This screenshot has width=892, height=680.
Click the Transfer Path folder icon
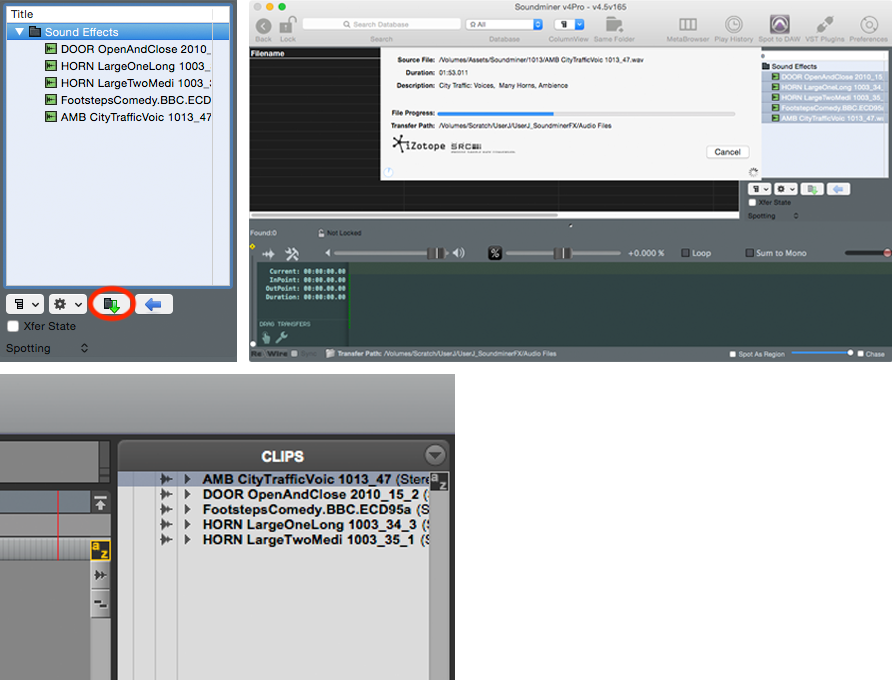330,353
